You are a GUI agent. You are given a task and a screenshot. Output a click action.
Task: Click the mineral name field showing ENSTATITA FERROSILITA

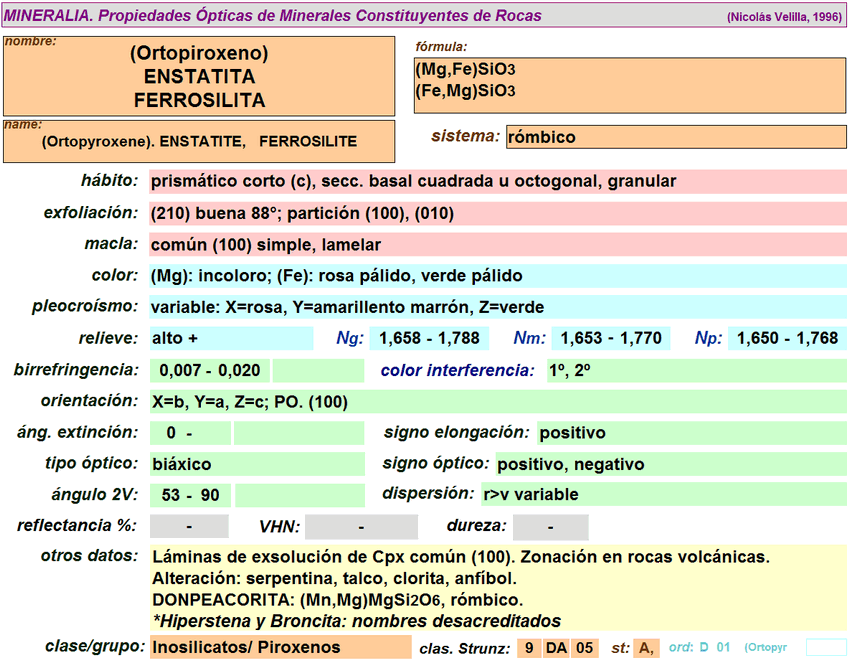click(198, 77)
